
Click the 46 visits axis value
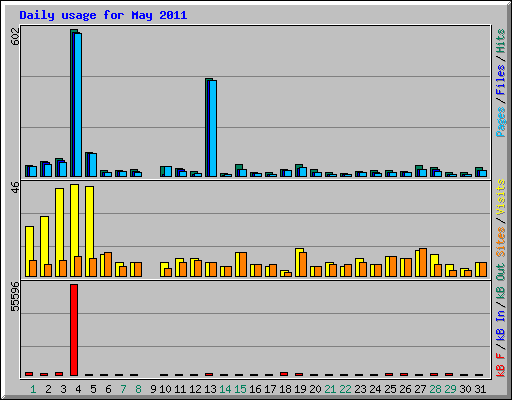(x=16, y=187)
